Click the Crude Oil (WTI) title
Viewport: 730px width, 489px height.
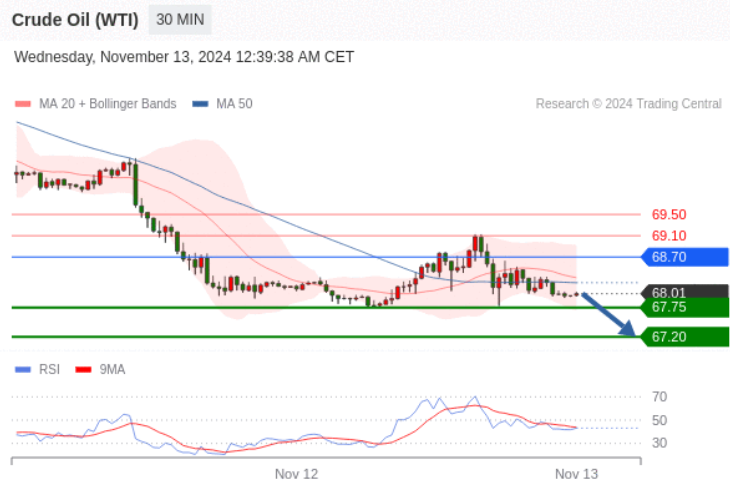click(75, 19)
